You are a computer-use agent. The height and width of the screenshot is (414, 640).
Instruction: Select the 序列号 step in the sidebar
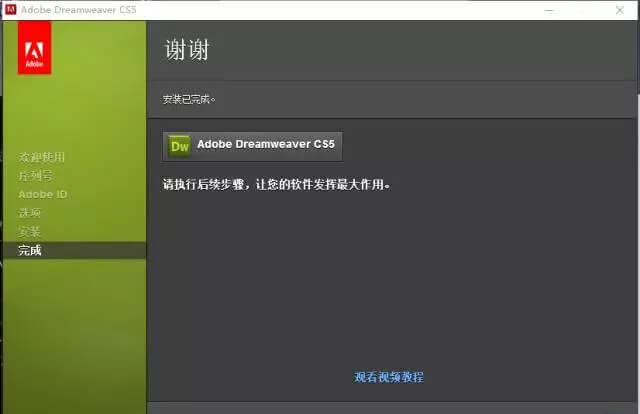click(x=36, y=176)
